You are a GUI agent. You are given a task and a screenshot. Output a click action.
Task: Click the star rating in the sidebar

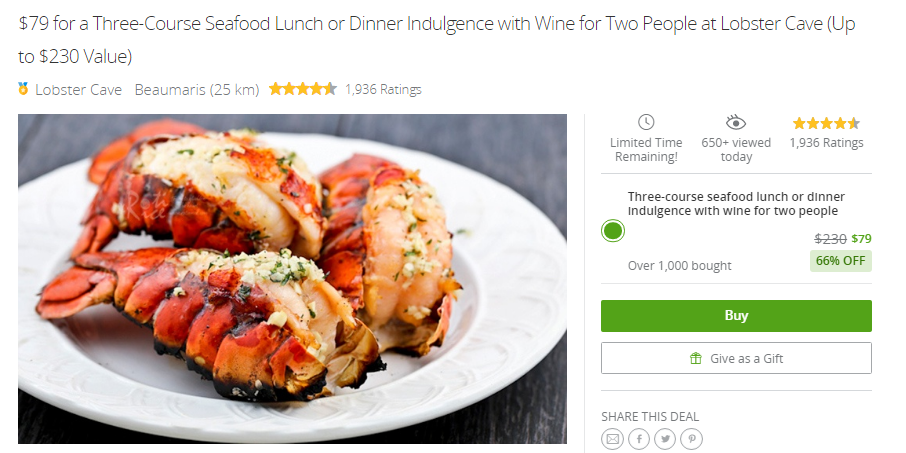(826, 123)
